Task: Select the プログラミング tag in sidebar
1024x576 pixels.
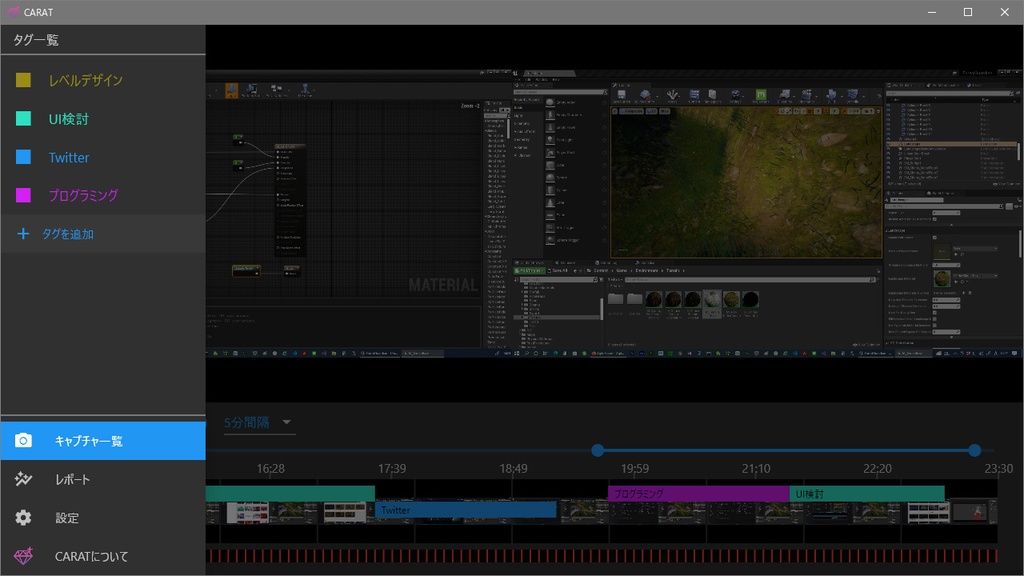Action: point(83,196)
